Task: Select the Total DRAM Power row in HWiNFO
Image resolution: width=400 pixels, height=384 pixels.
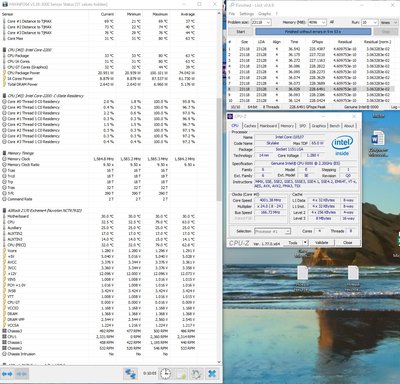Action: tap(99, 84)
